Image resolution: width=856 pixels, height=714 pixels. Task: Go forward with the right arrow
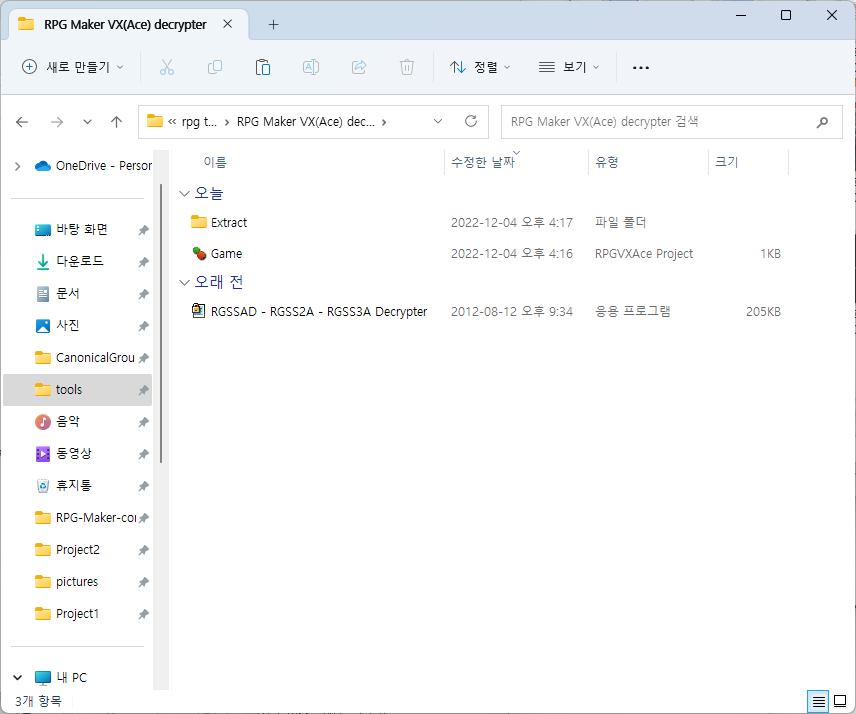[57, 122]
